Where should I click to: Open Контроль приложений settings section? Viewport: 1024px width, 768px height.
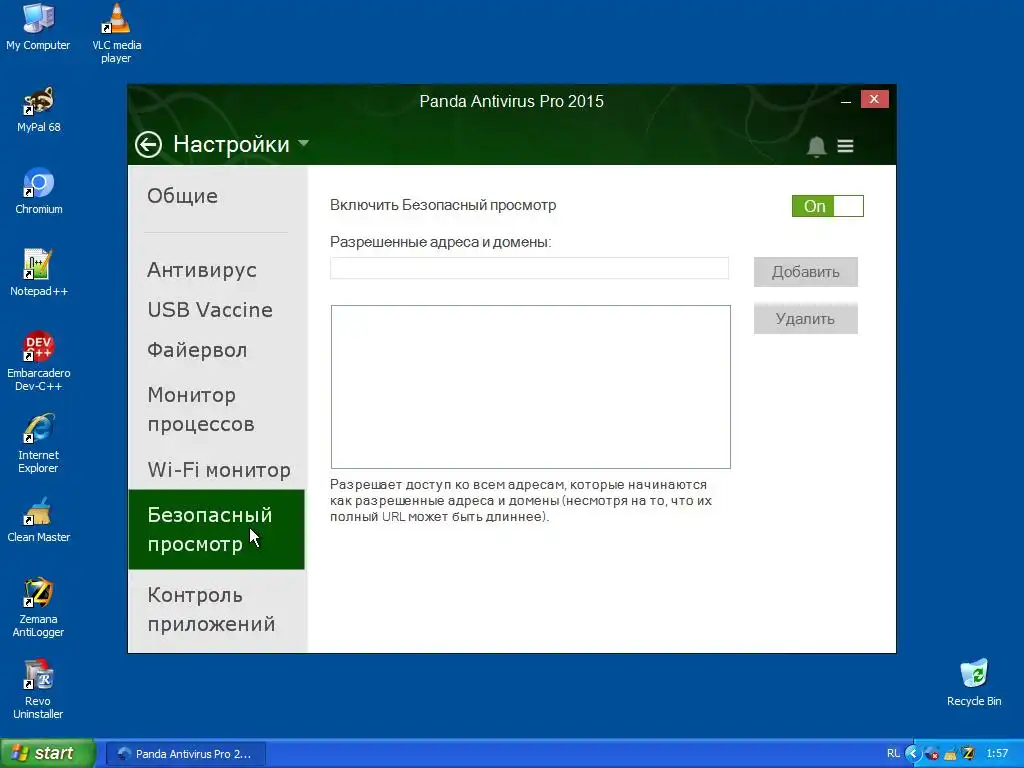coord(211,609)
